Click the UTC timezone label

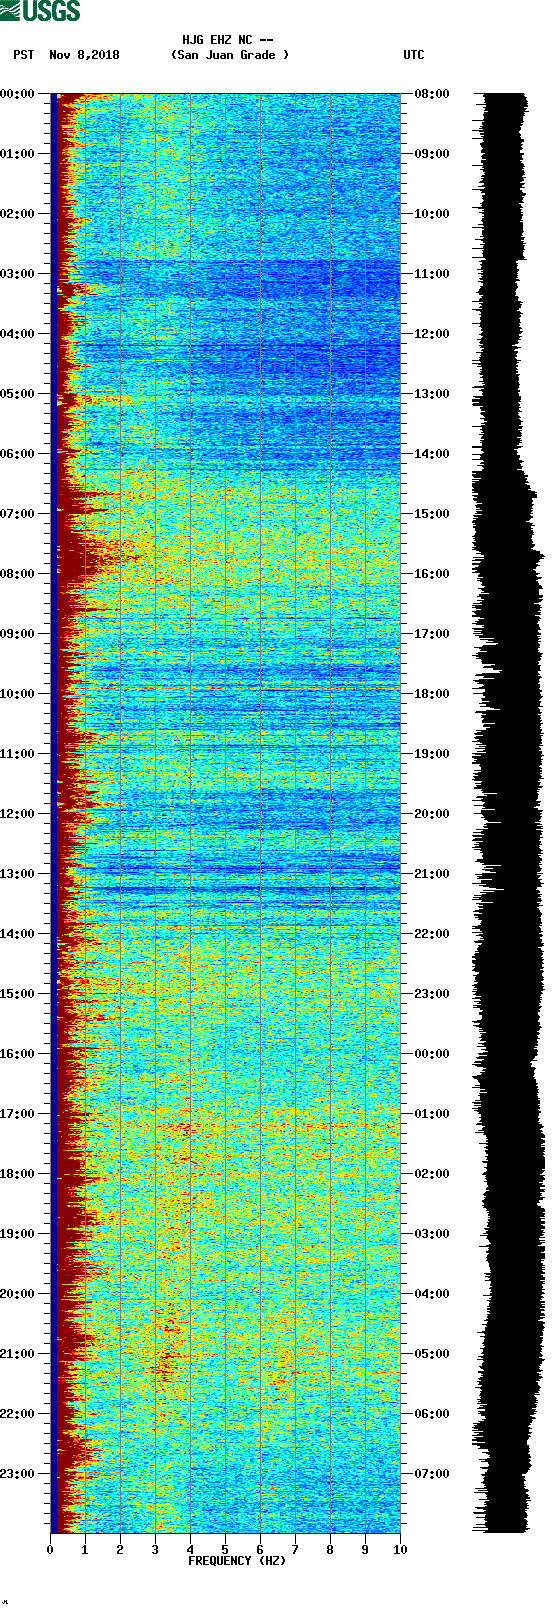(414, 55)
